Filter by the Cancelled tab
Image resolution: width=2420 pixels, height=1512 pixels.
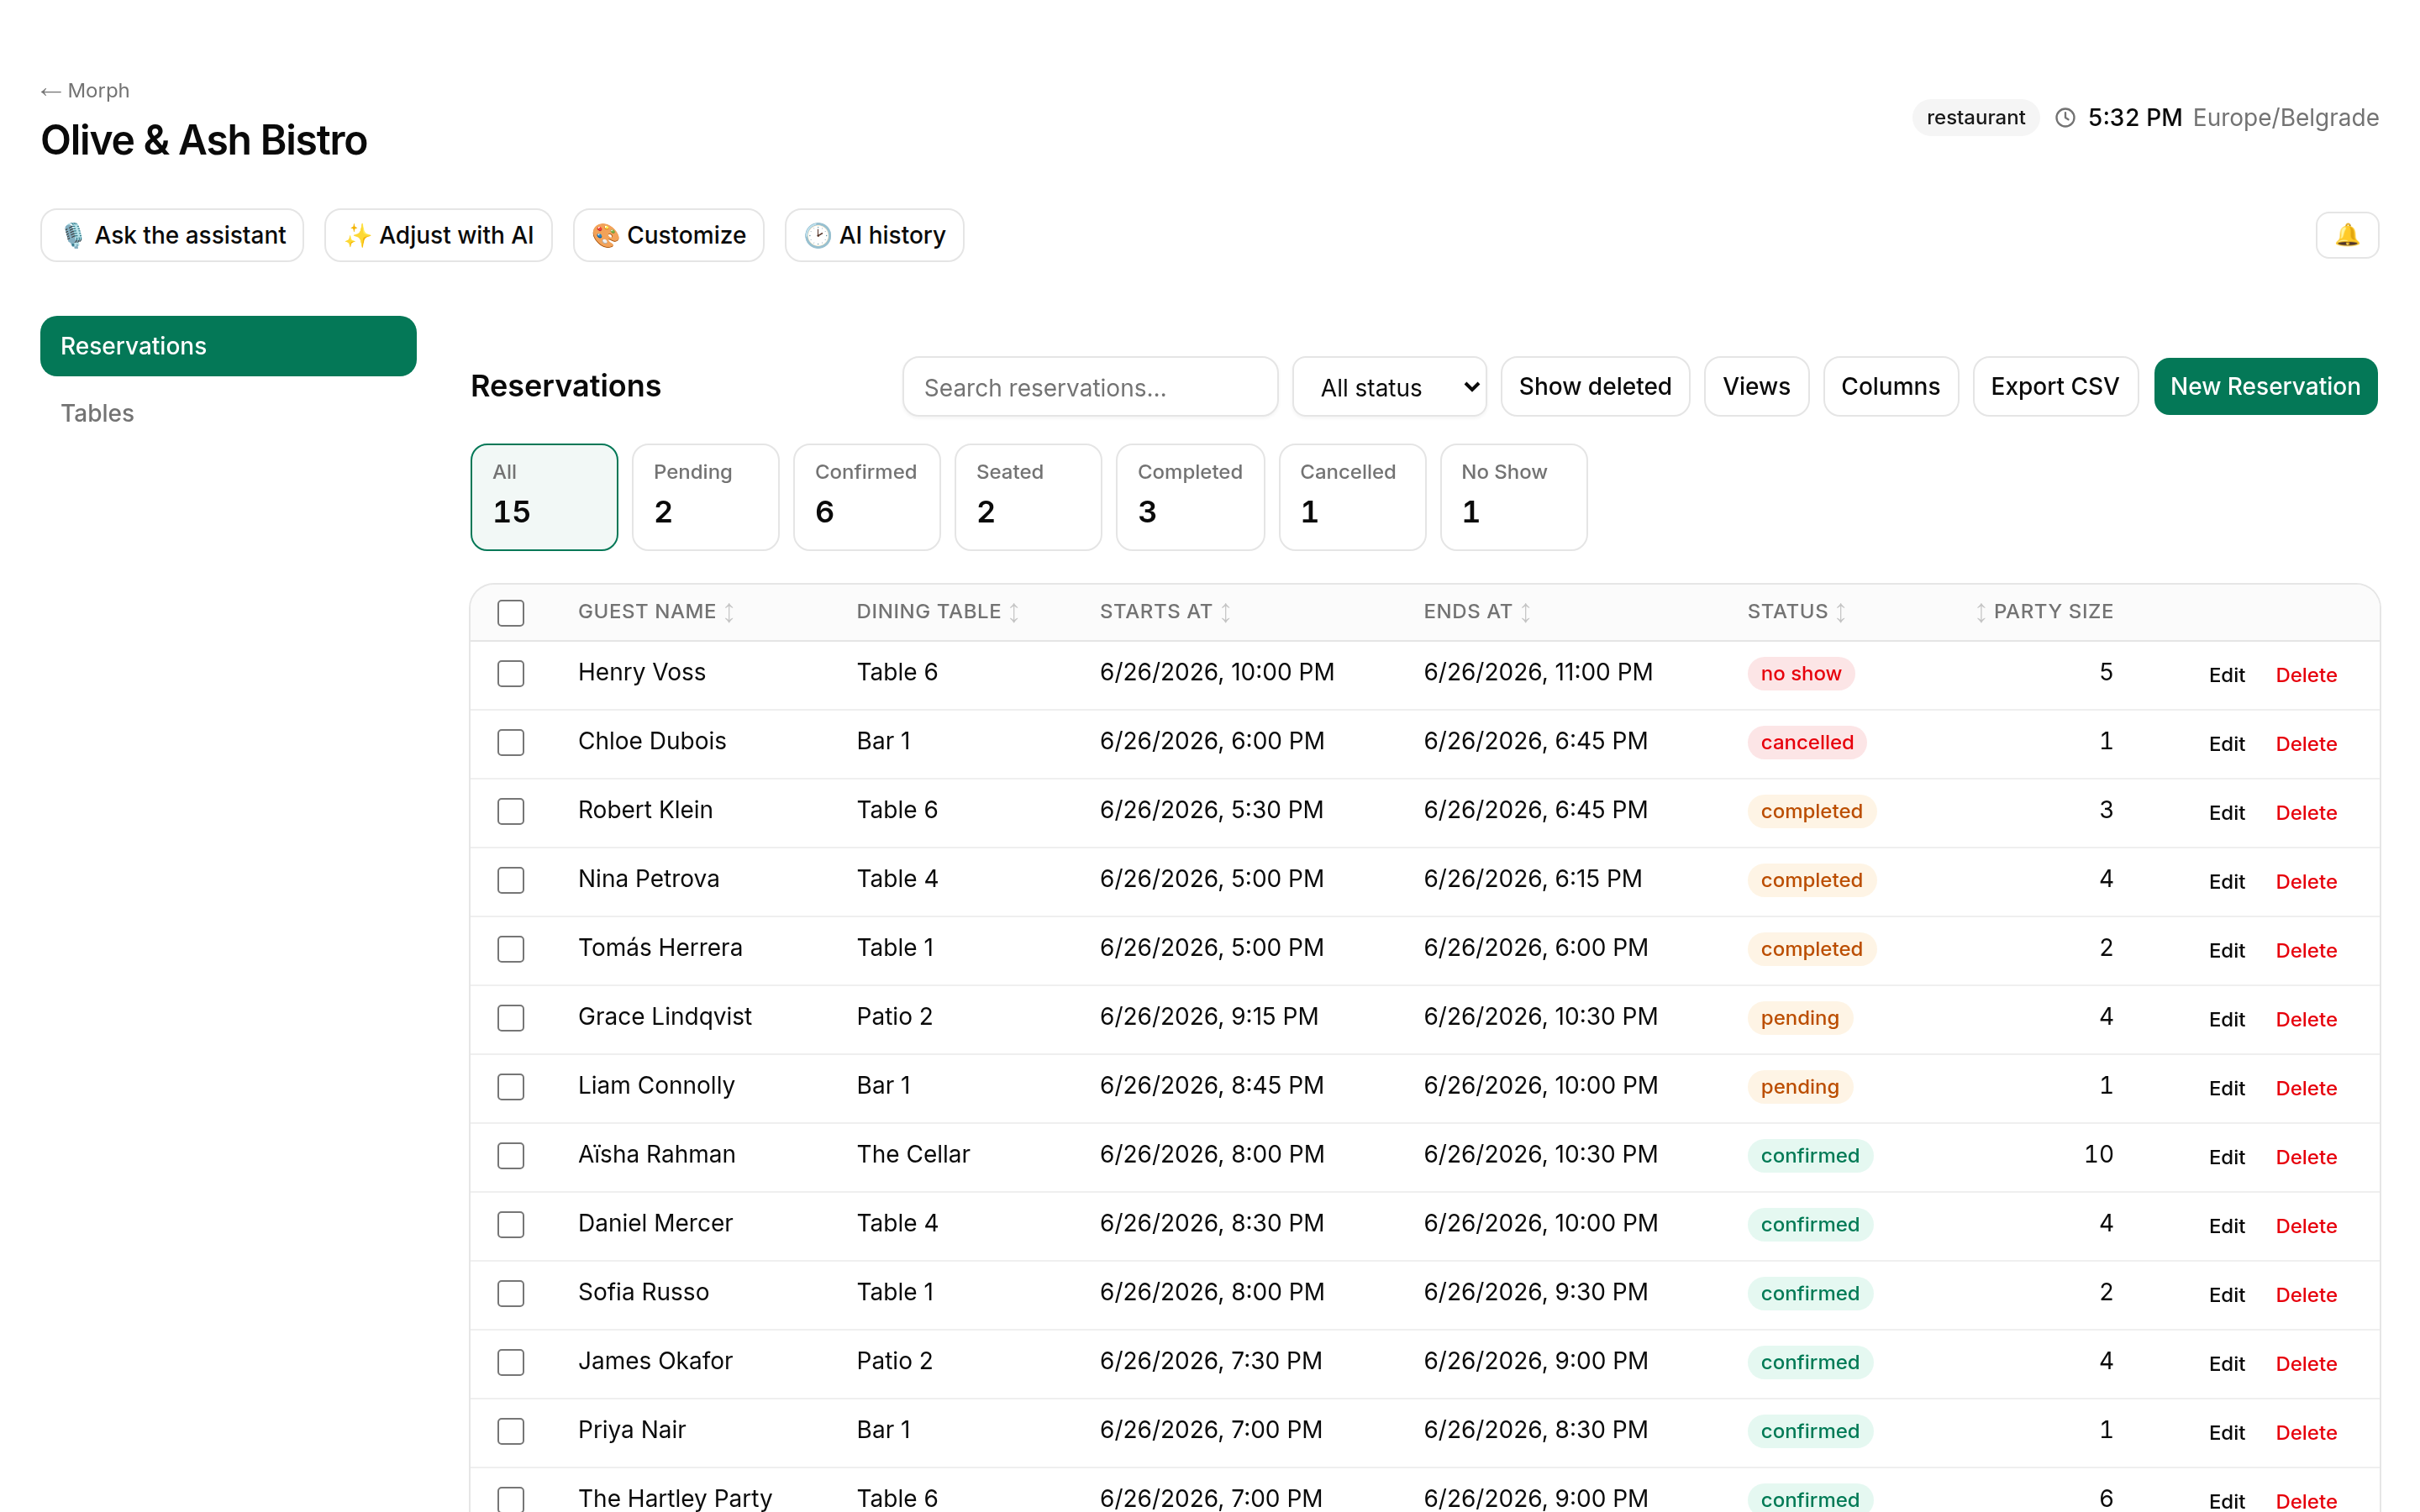pyautogui.click(x=1352, y=497)
